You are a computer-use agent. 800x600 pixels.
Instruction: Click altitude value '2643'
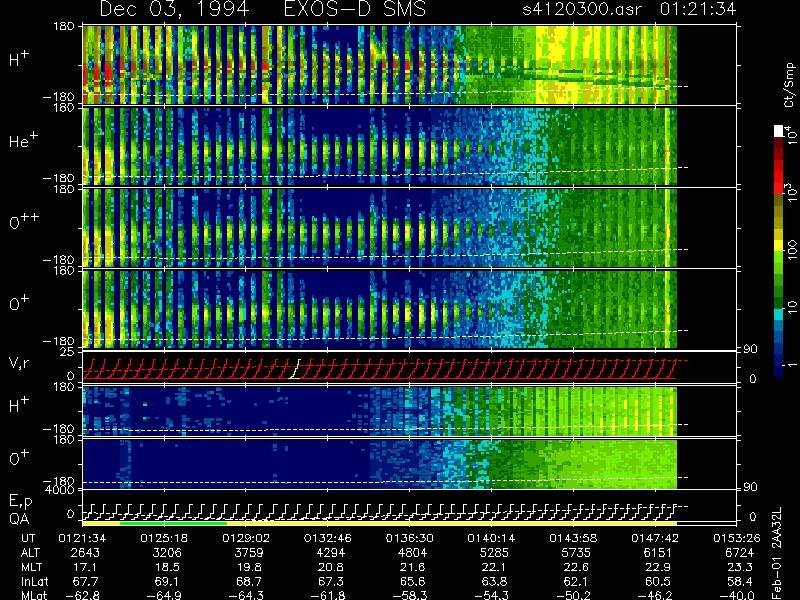[86, 553]
